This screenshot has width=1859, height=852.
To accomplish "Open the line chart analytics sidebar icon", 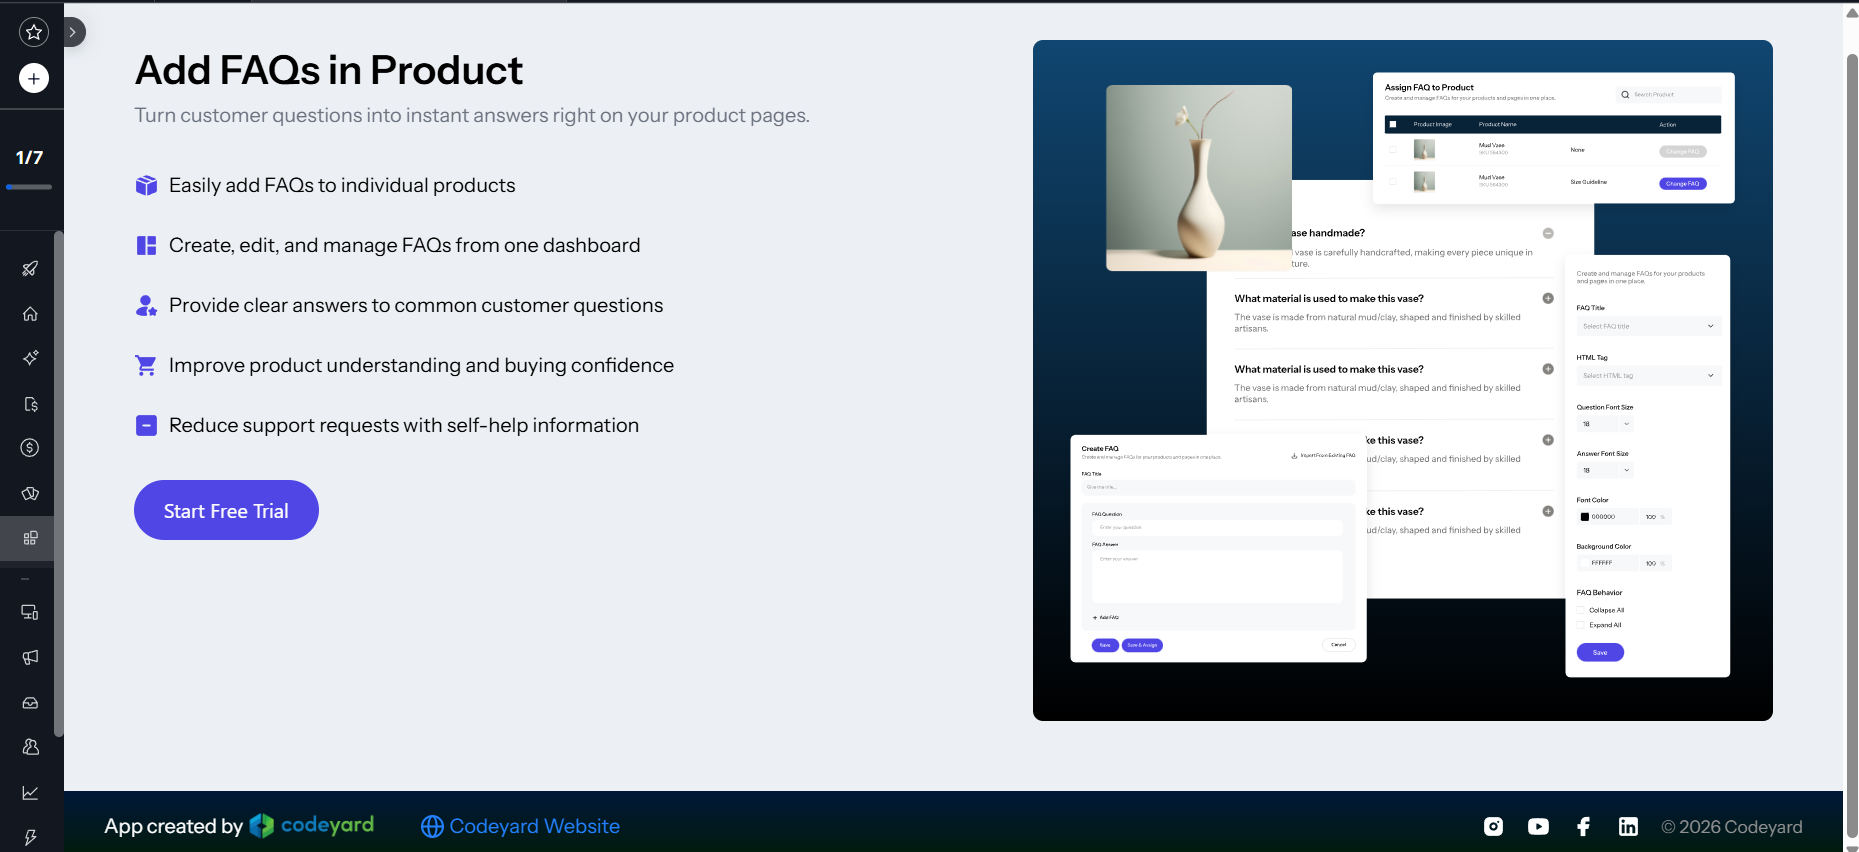I will coord(31,793).
